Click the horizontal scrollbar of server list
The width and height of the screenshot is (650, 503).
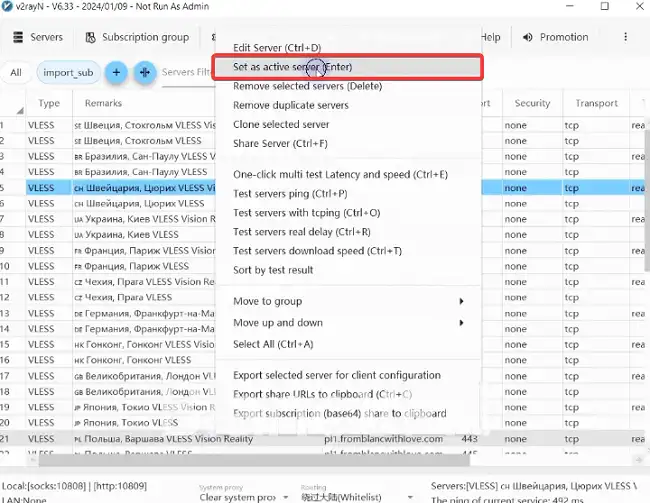254,459
